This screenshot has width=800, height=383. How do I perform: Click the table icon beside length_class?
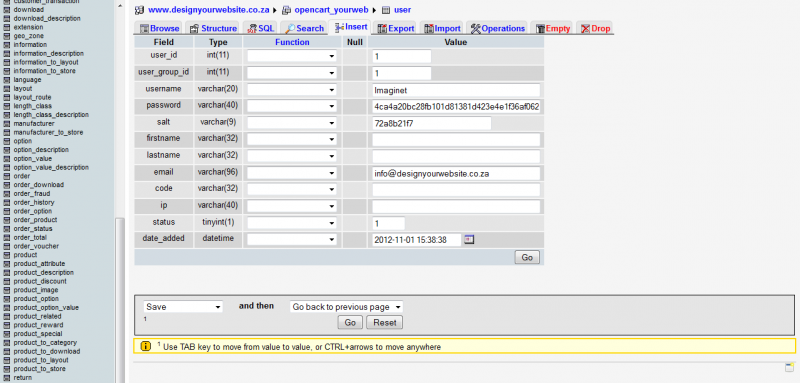click(x=7, y=106)
